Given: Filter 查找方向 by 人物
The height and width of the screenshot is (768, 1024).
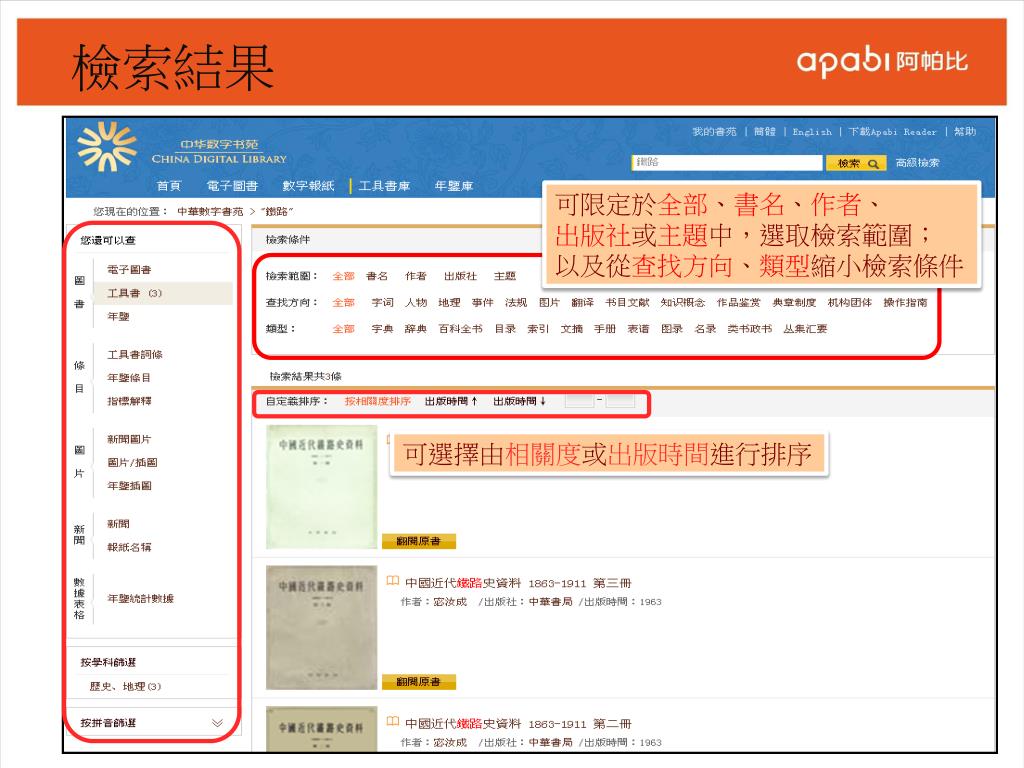Looking at the screenshot, I should point(416,302).
